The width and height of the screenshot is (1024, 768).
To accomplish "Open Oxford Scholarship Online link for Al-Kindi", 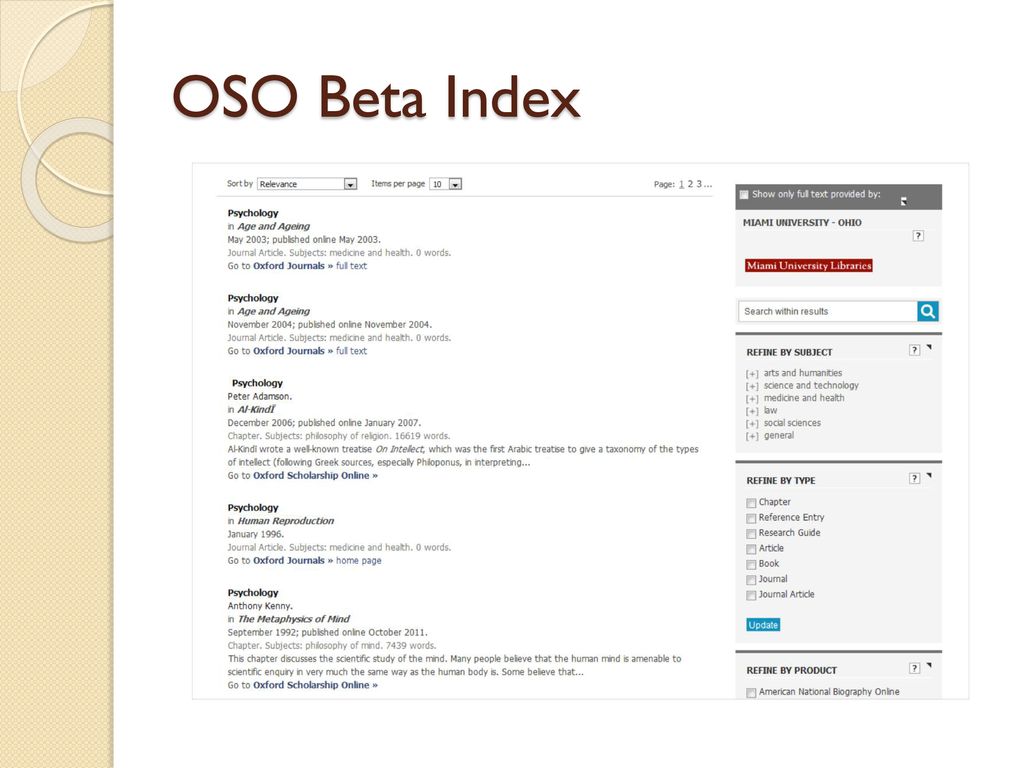I will tap(315, 475).
